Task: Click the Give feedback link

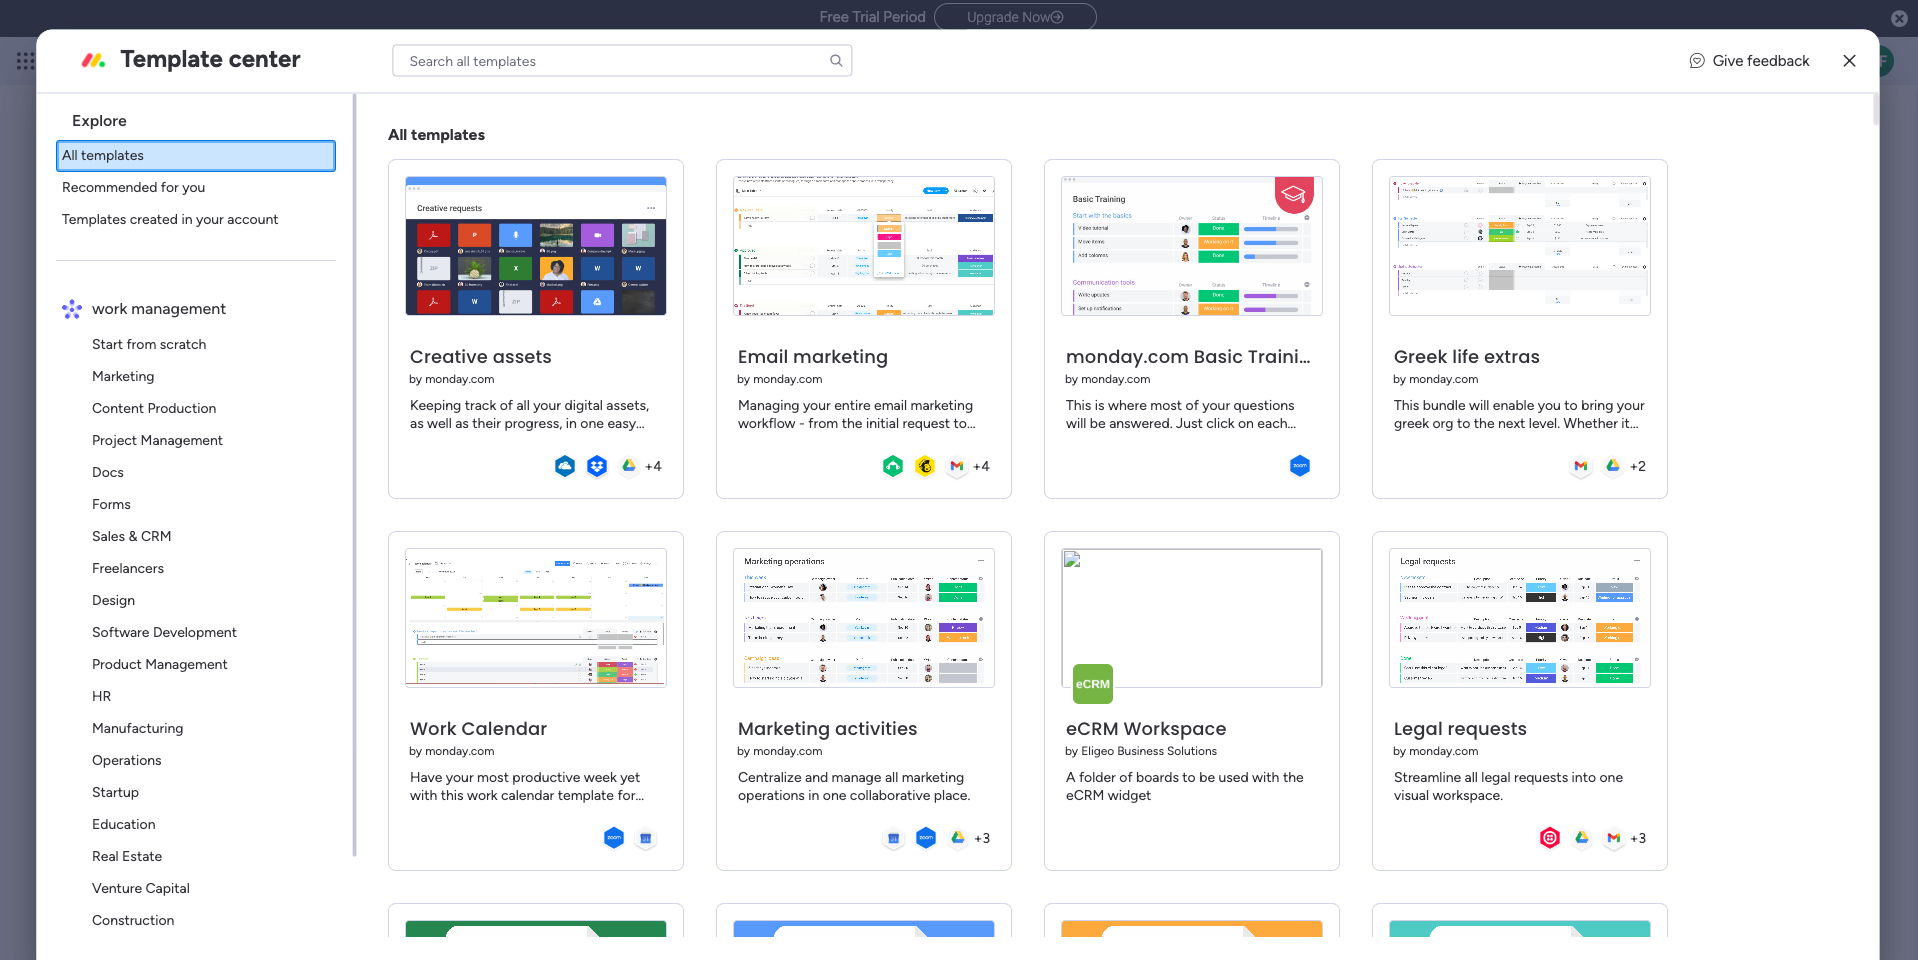Action: pyautogui.click(x=1760, y=61)
